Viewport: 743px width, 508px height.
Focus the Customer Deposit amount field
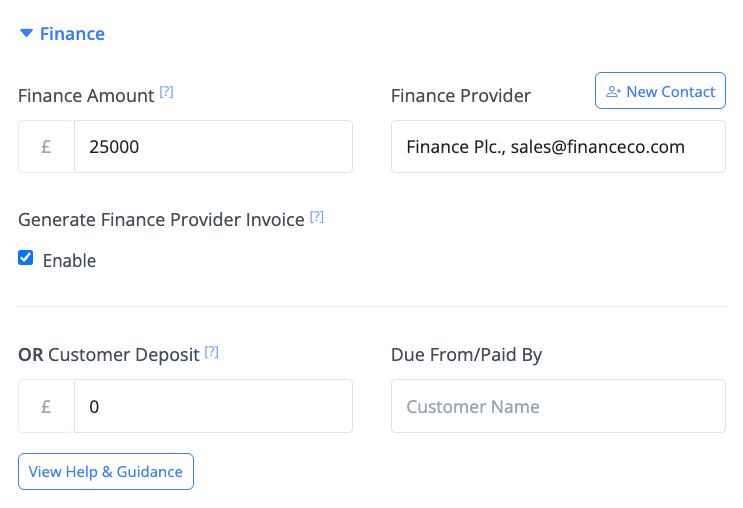212,407
